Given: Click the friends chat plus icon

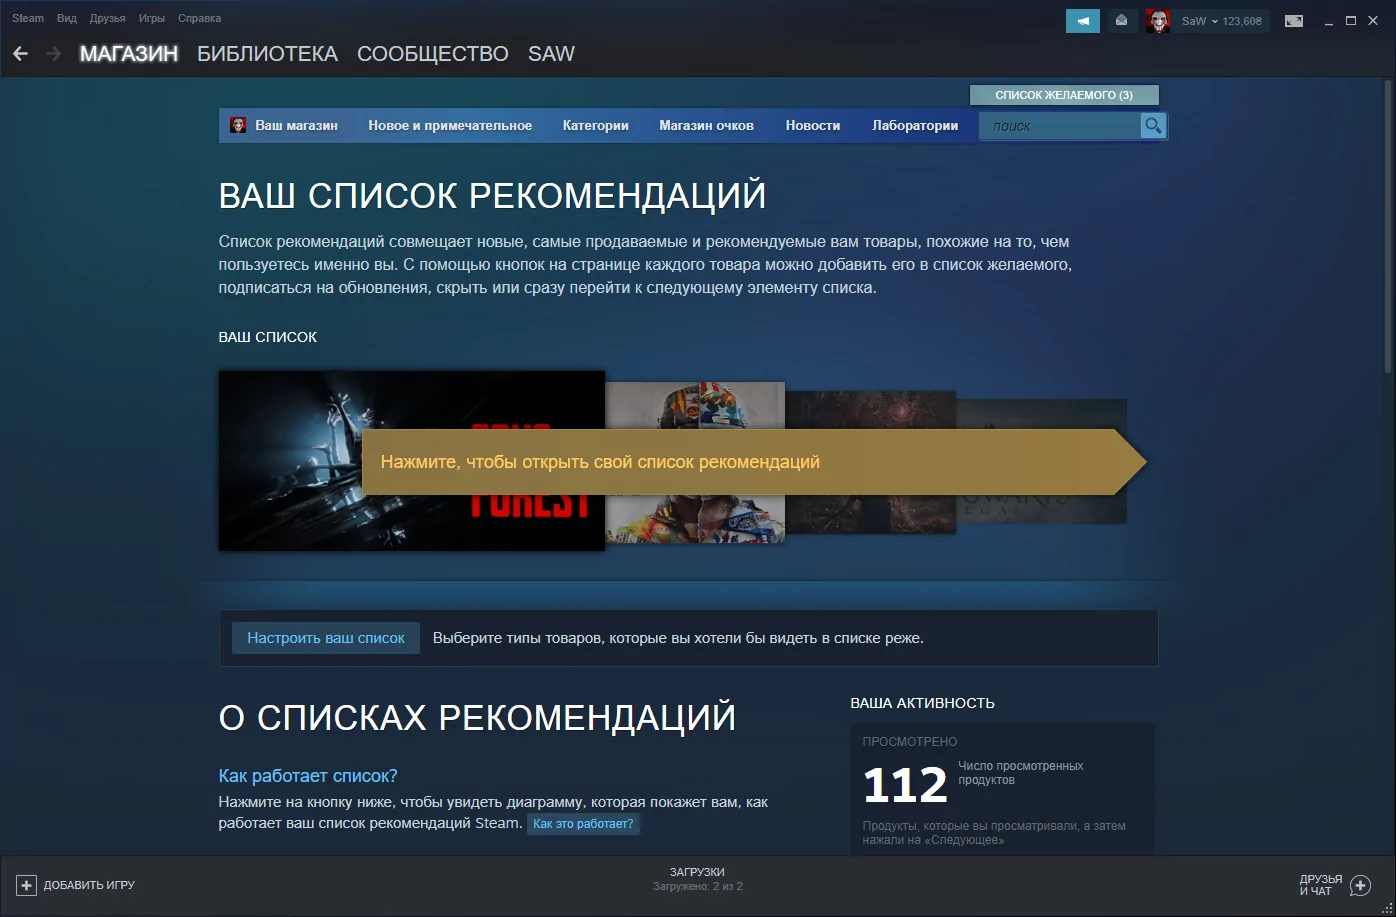Looking at the screenshot, I should pyautogui.click(x=1360, y=885).
